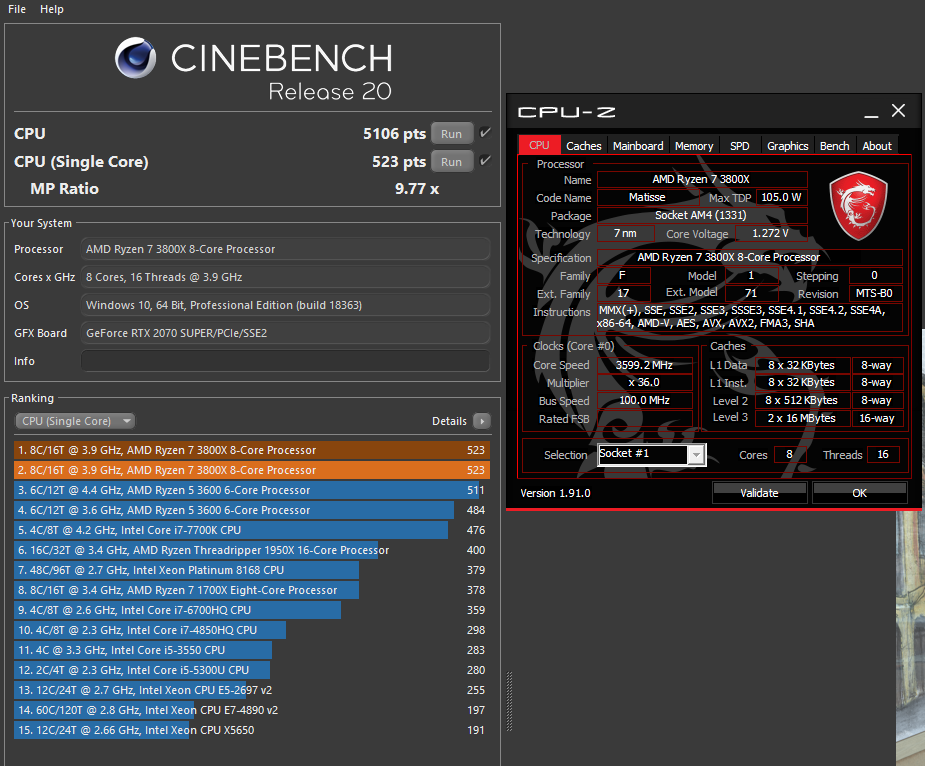The width and height of the screenshot is (925, 766).
Task: Click the Package Socket AM4 (1331) field
Action: click(x=701, y=215)
